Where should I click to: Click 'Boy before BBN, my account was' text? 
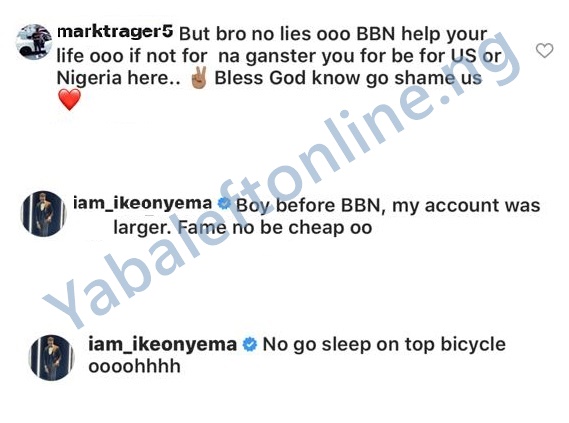(388, 205)
